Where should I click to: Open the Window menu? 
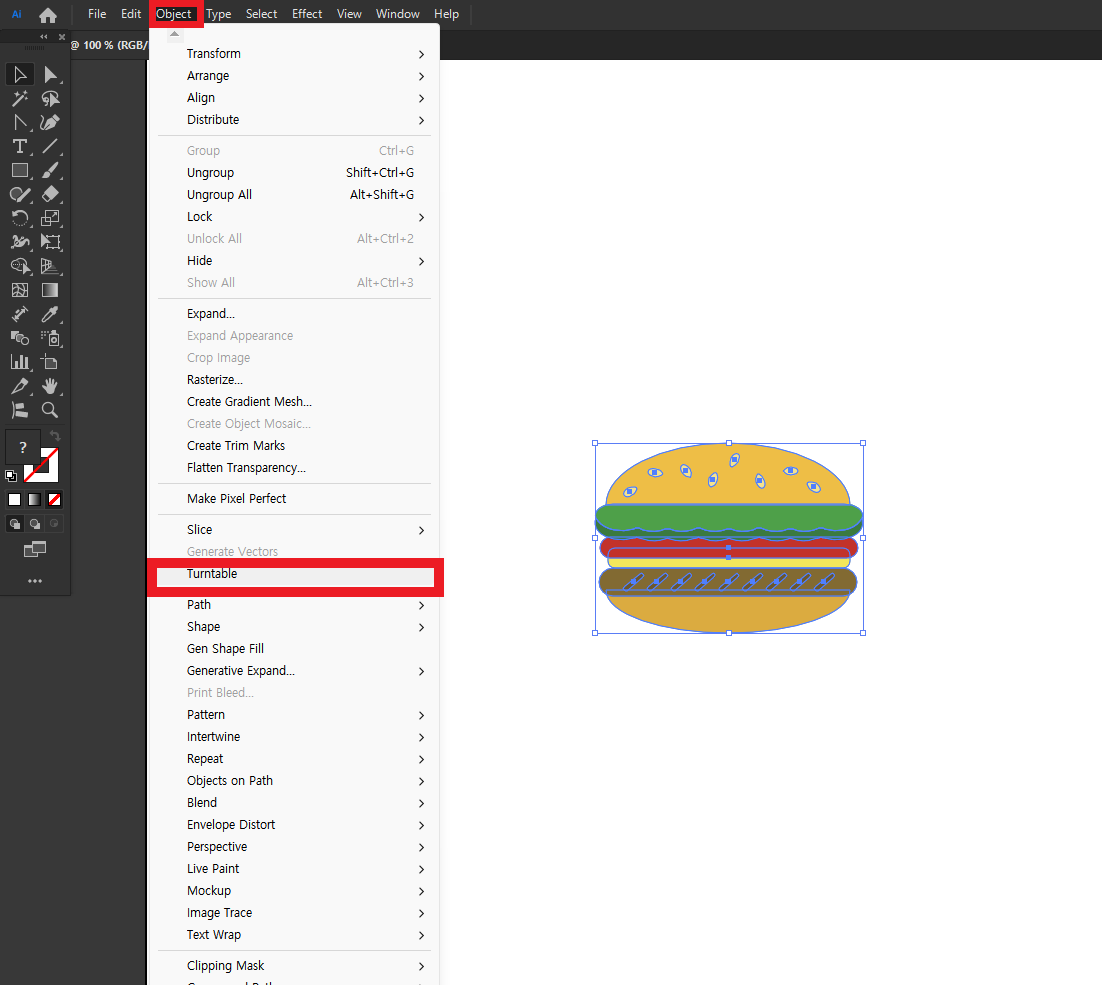pos(398,14)
